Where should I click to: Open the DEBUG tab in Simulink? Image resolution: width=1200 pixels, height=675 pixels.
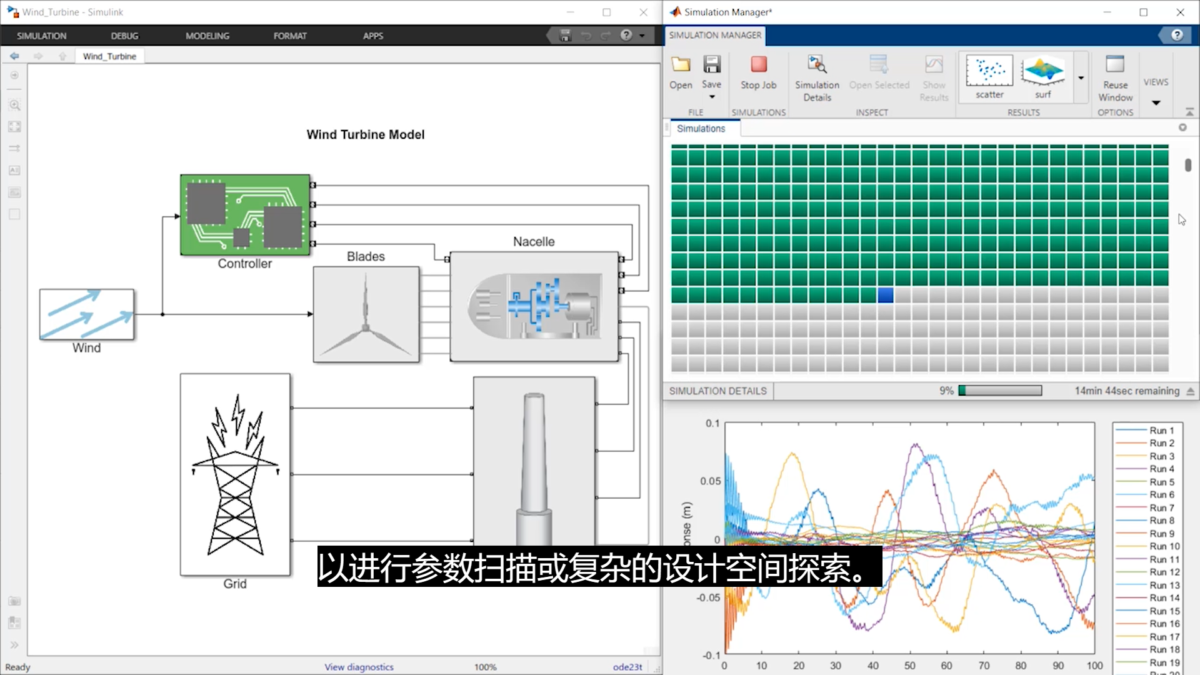[x=125, y=36]
